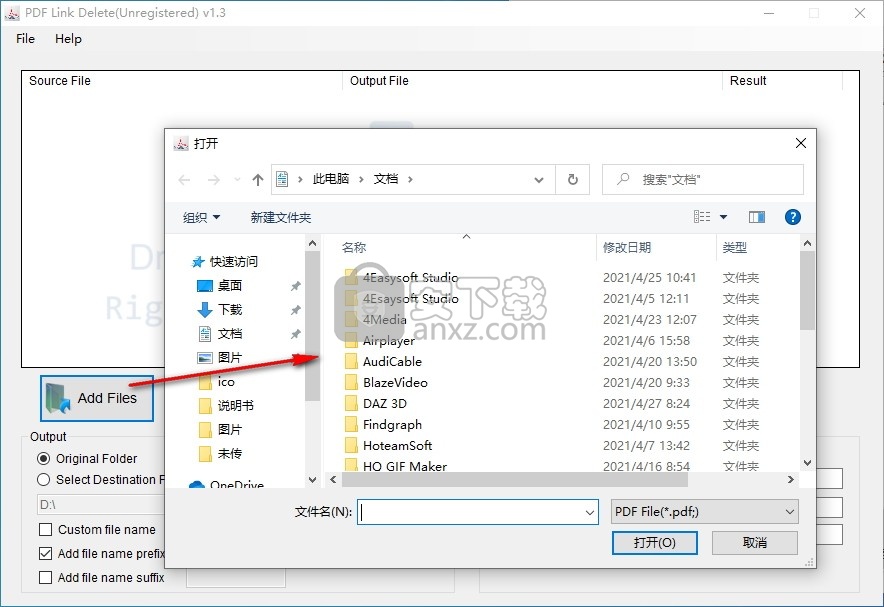Select the Airplayer folder

[x=389, y=340]
